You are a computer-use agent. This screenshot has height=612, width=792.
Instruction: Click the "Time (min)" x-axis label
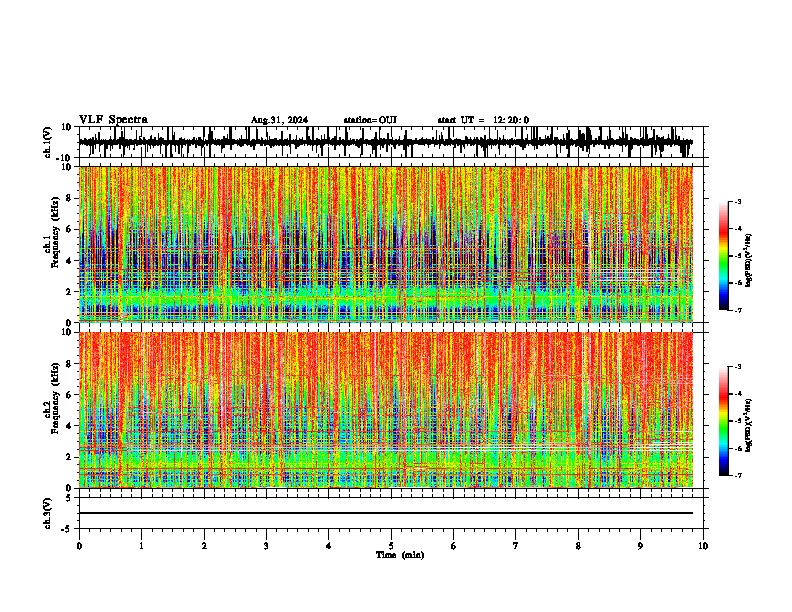(400, 555)
